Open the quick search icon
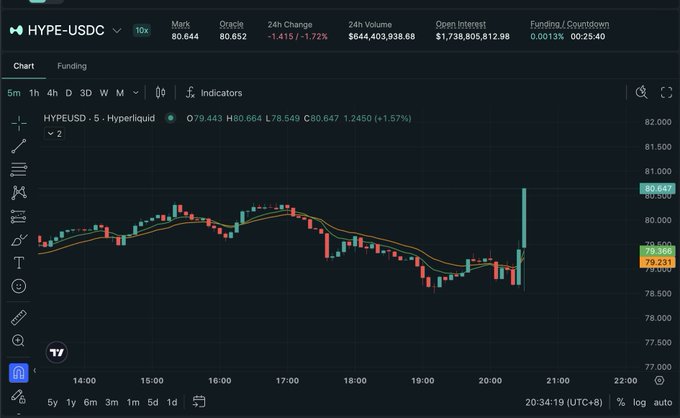Screen dimensions: 680x418 pos(641,92)
